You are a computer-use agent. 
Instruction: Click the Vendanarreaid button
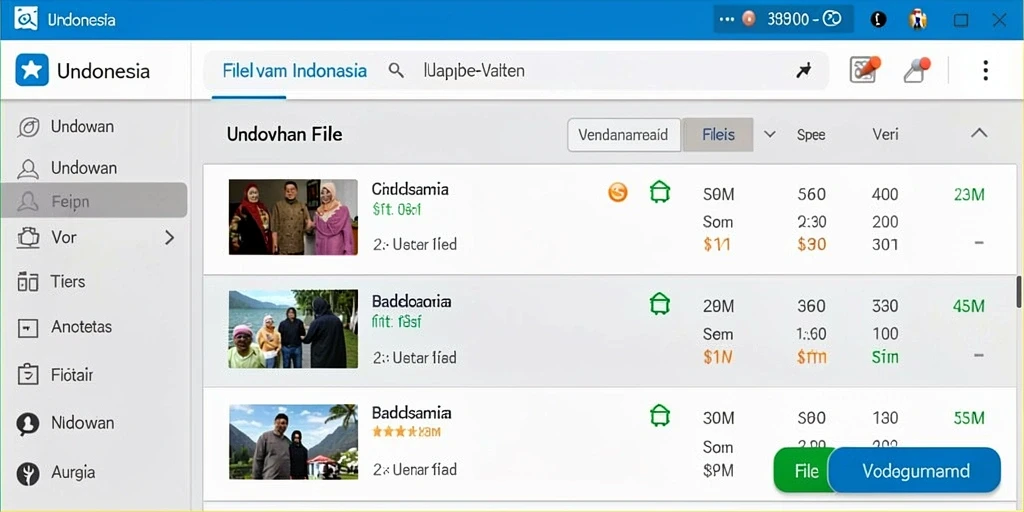click(x=624, y=135)
